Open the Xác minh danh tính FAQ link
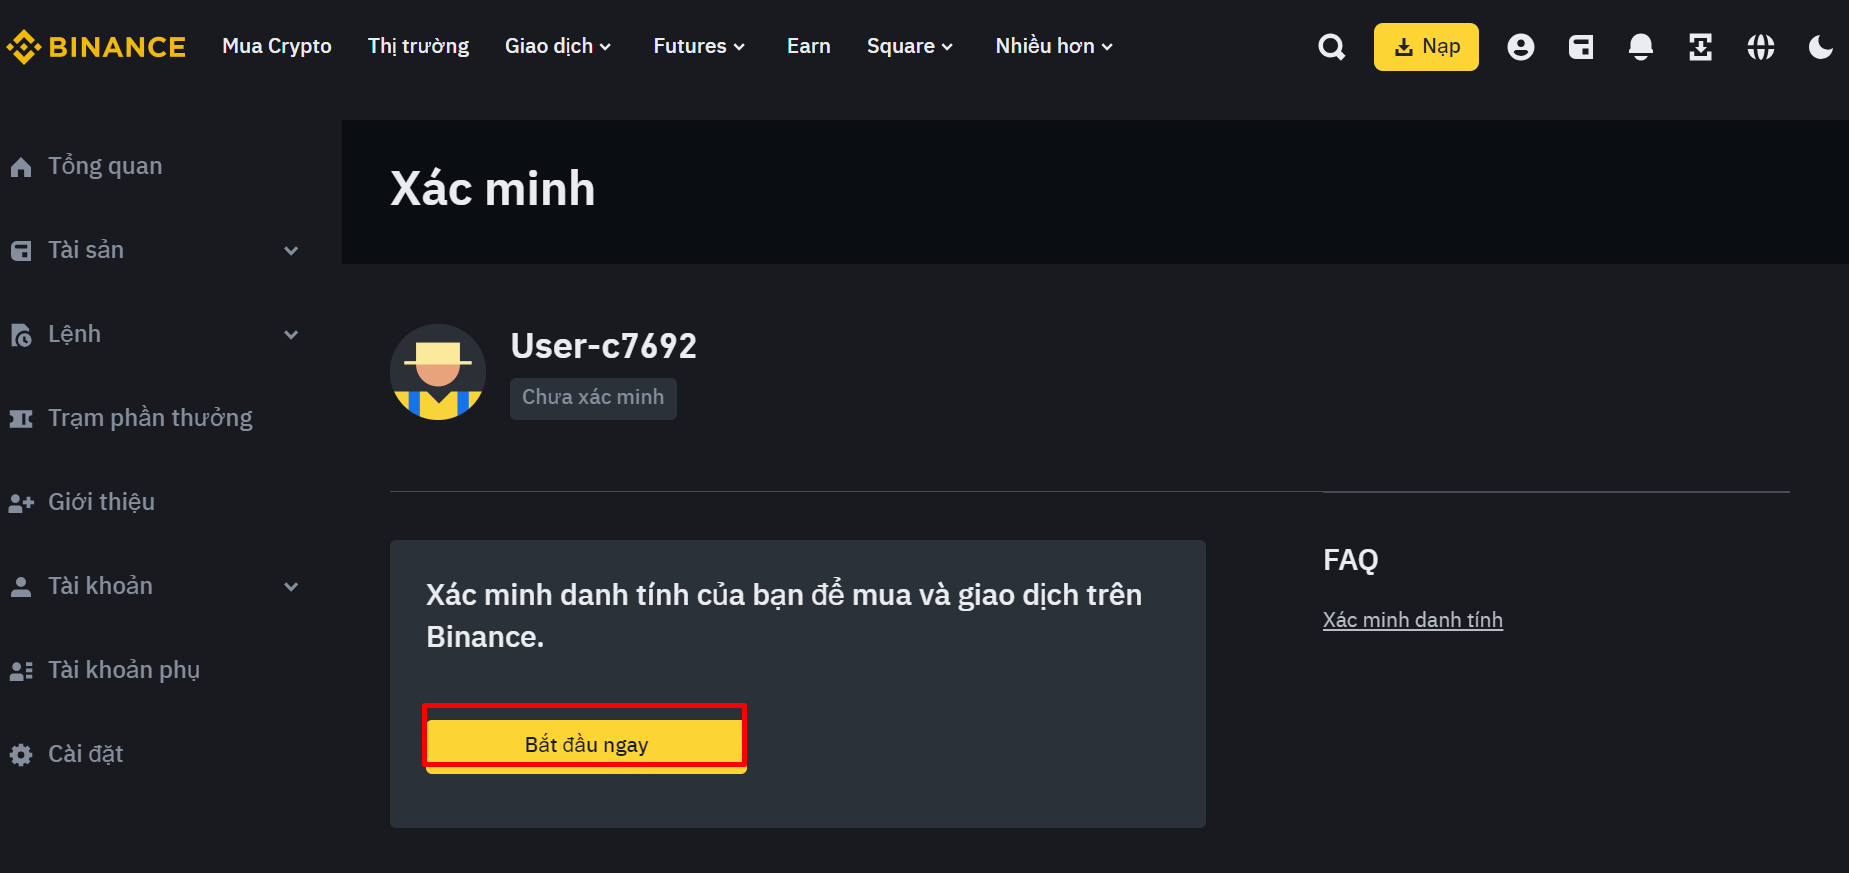Viewport: 1849px width, 873px height. (1412, 620)
